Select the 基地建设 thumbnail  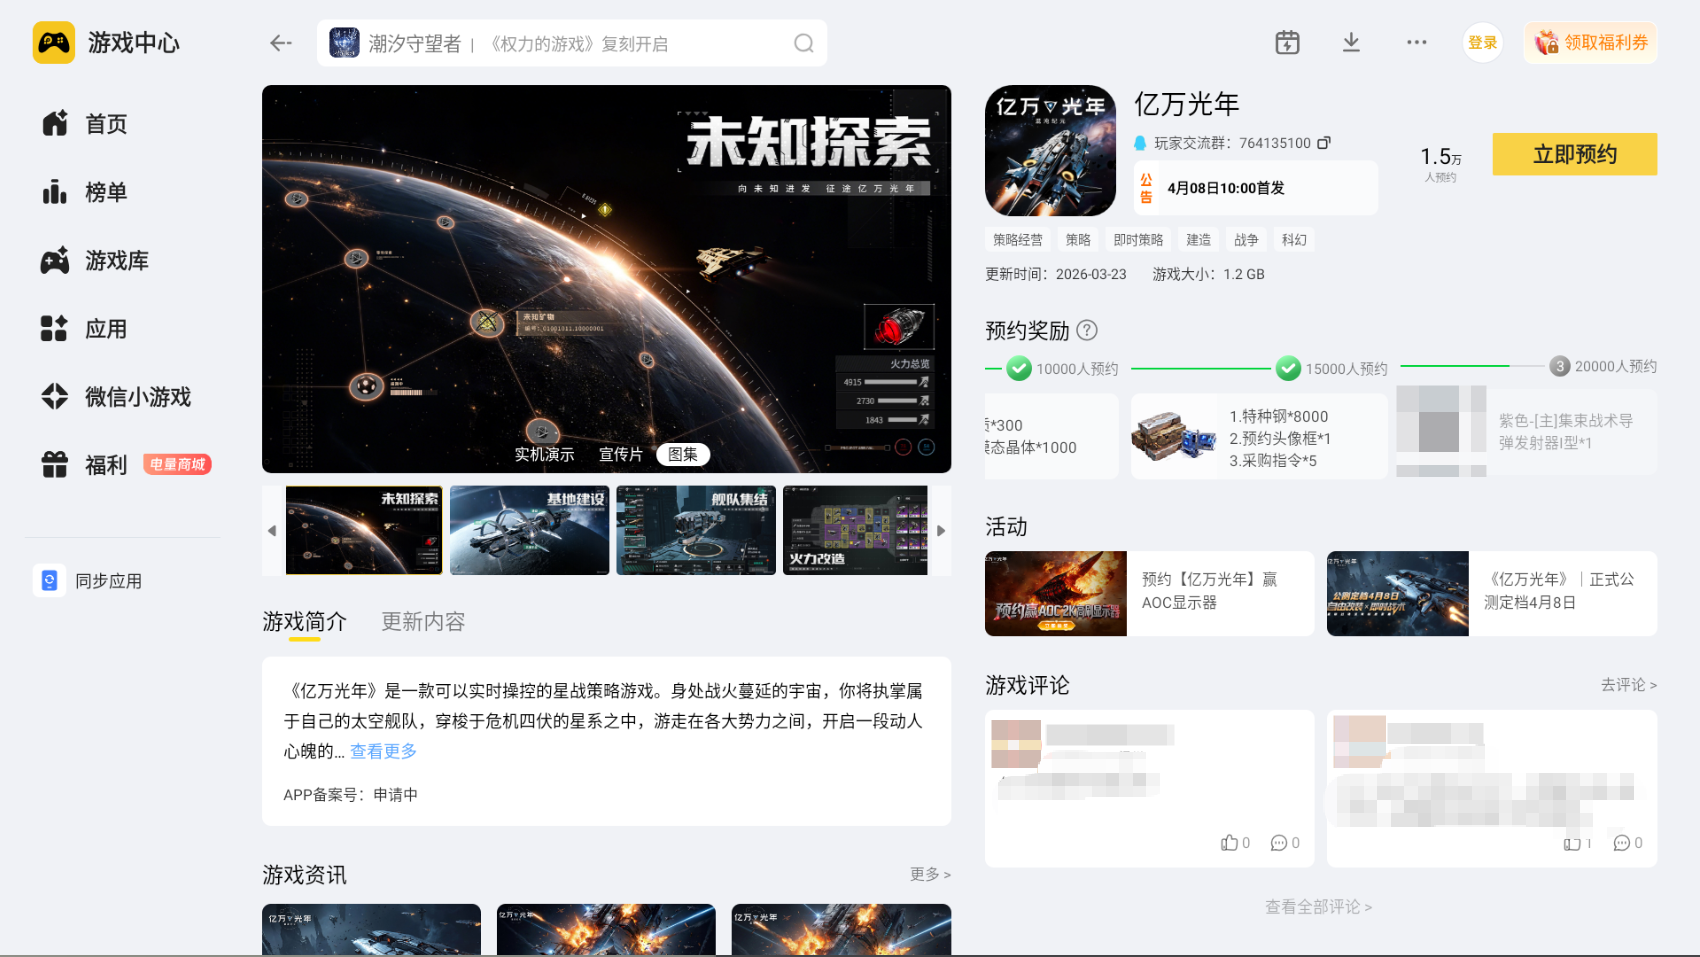click(530, 530)
